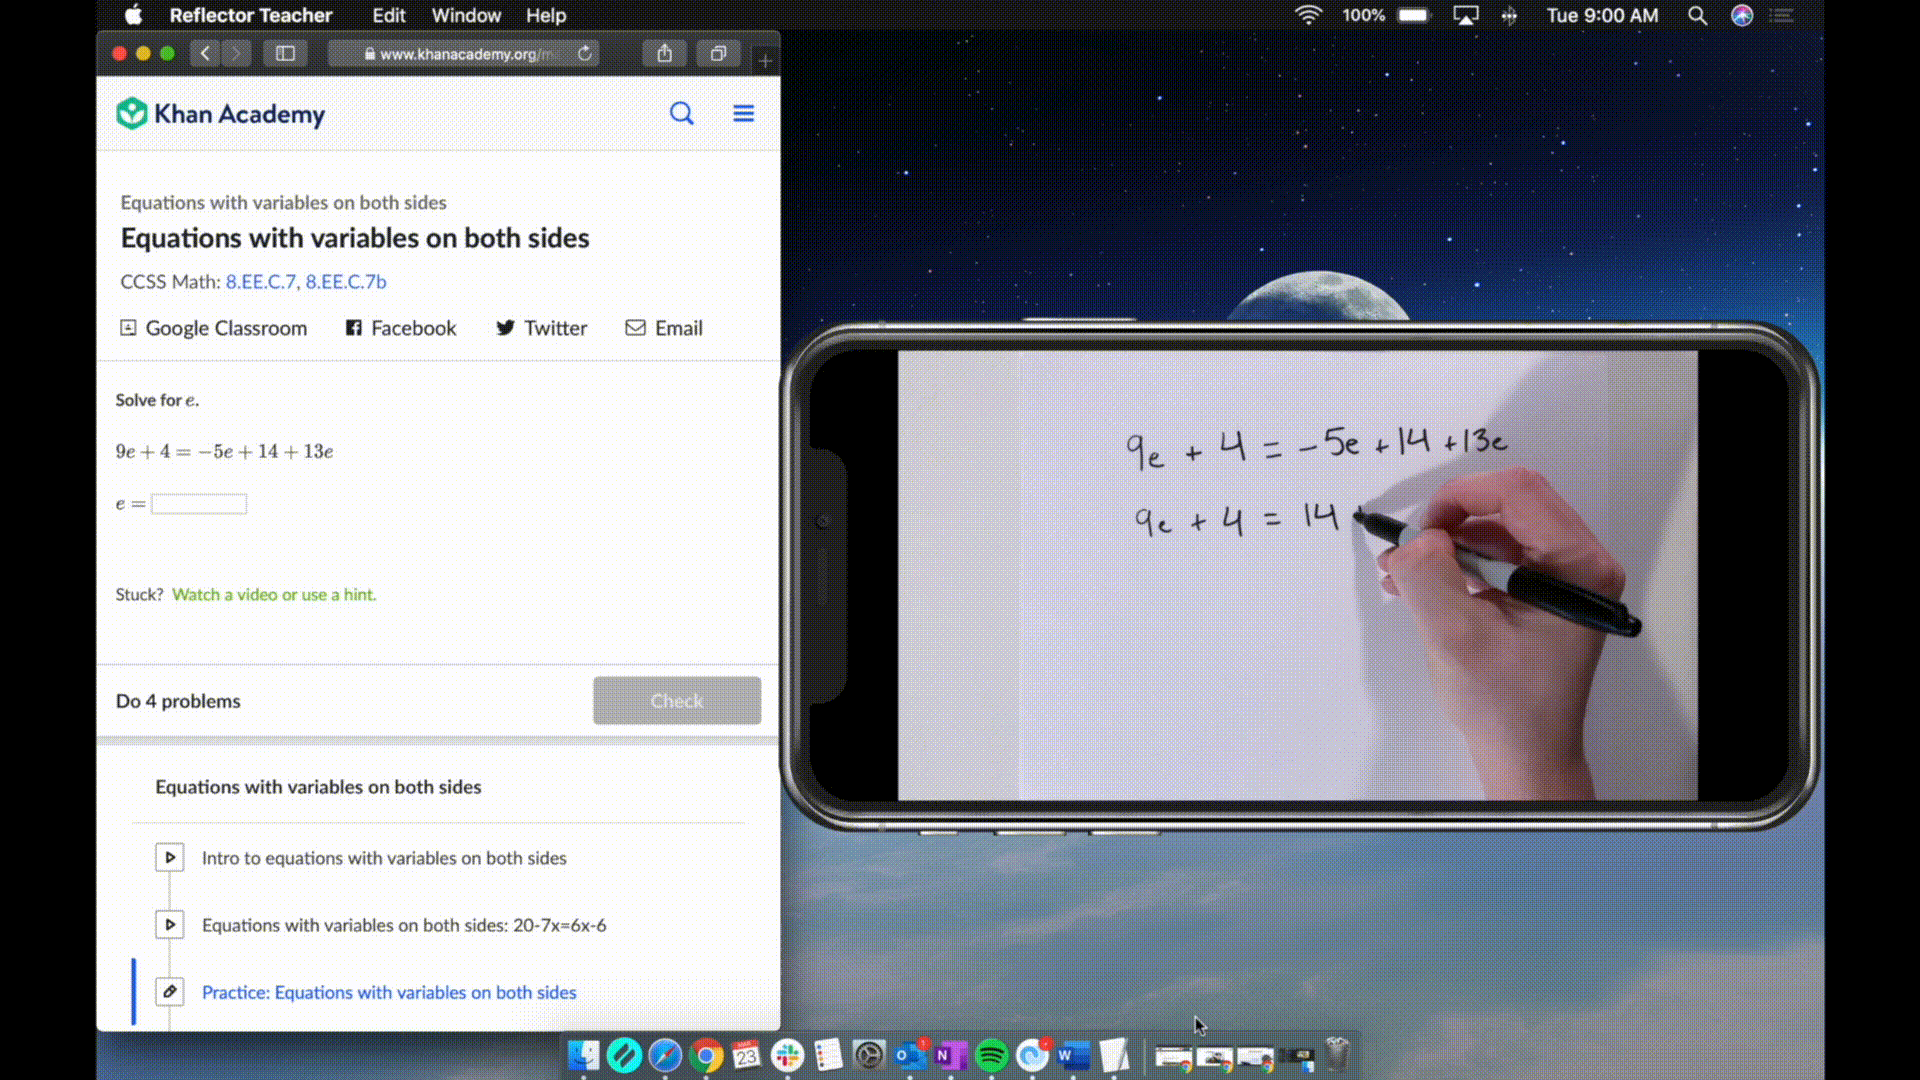Share to Google Classroom
Screen dimensions: 1920x1080
214,328
